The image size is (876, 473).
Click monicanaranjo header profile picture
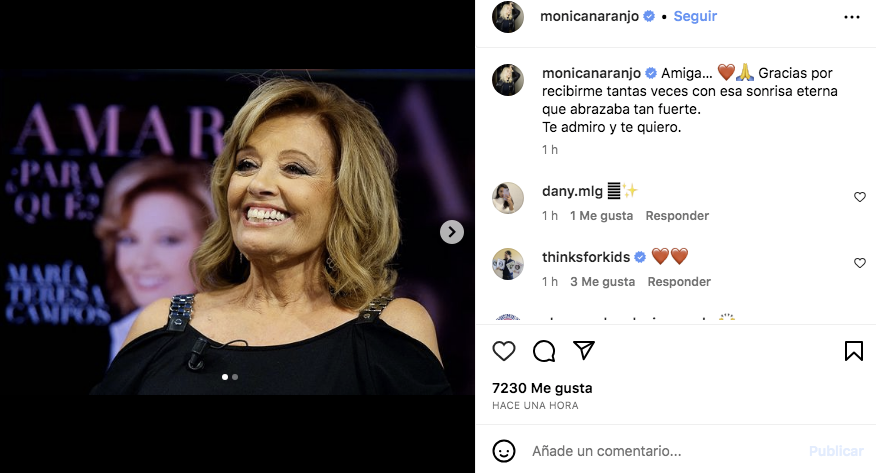point(508,17)
